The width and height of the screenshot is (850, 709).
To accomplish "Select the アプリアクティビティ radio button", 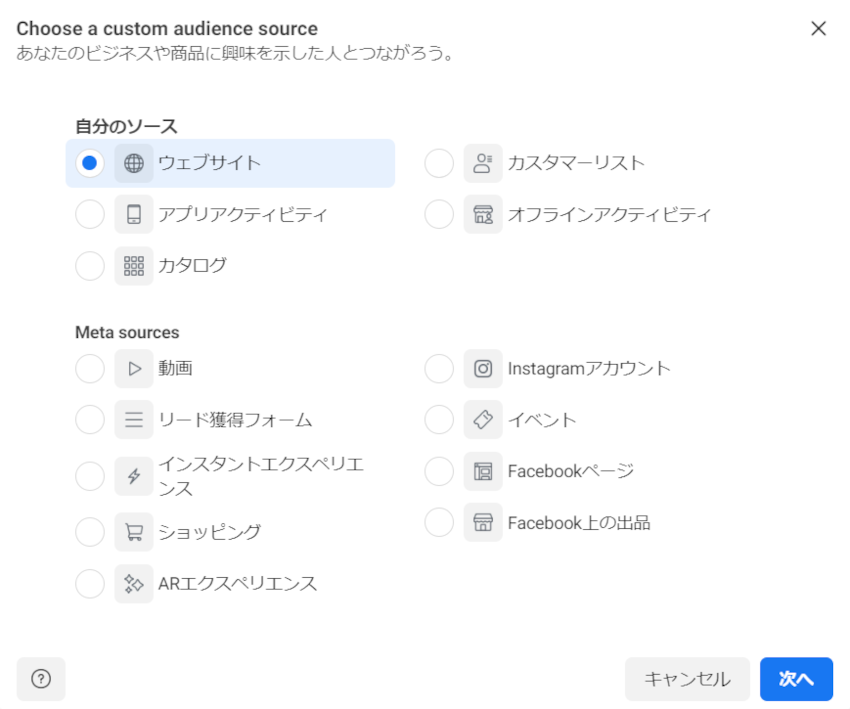I will click(x=90, y=215).
